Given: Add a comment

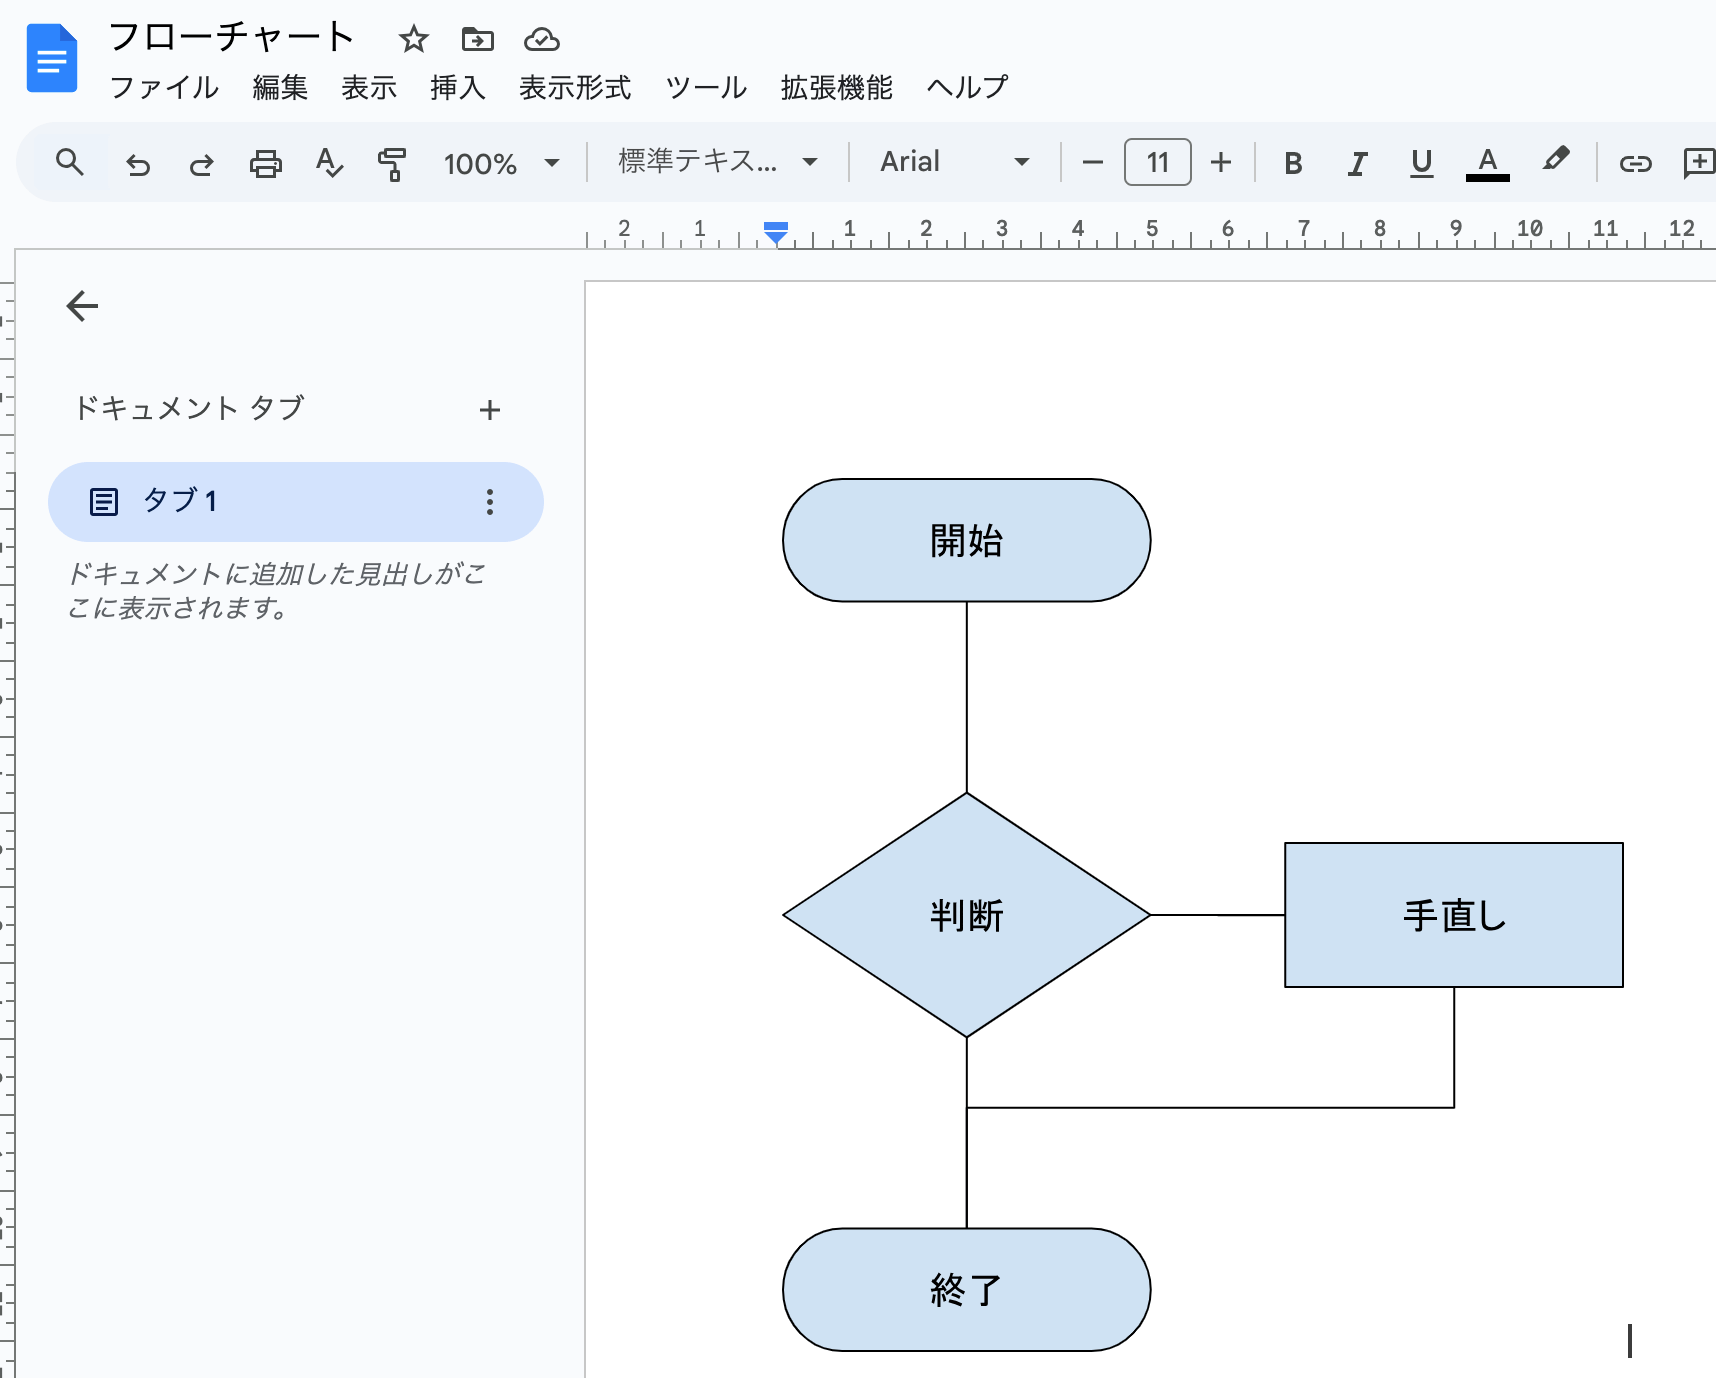Looking at the screenshot, I should [x=1699, y=163].
